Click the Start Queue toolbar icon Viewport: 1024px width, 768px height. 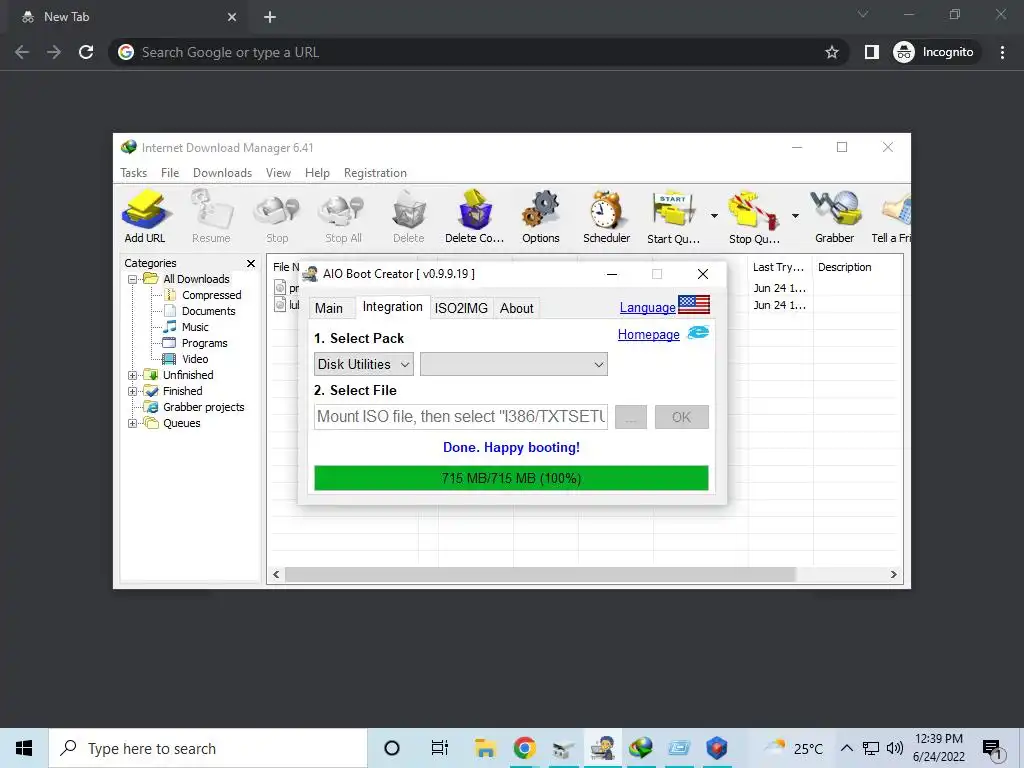tap(673, 217)
